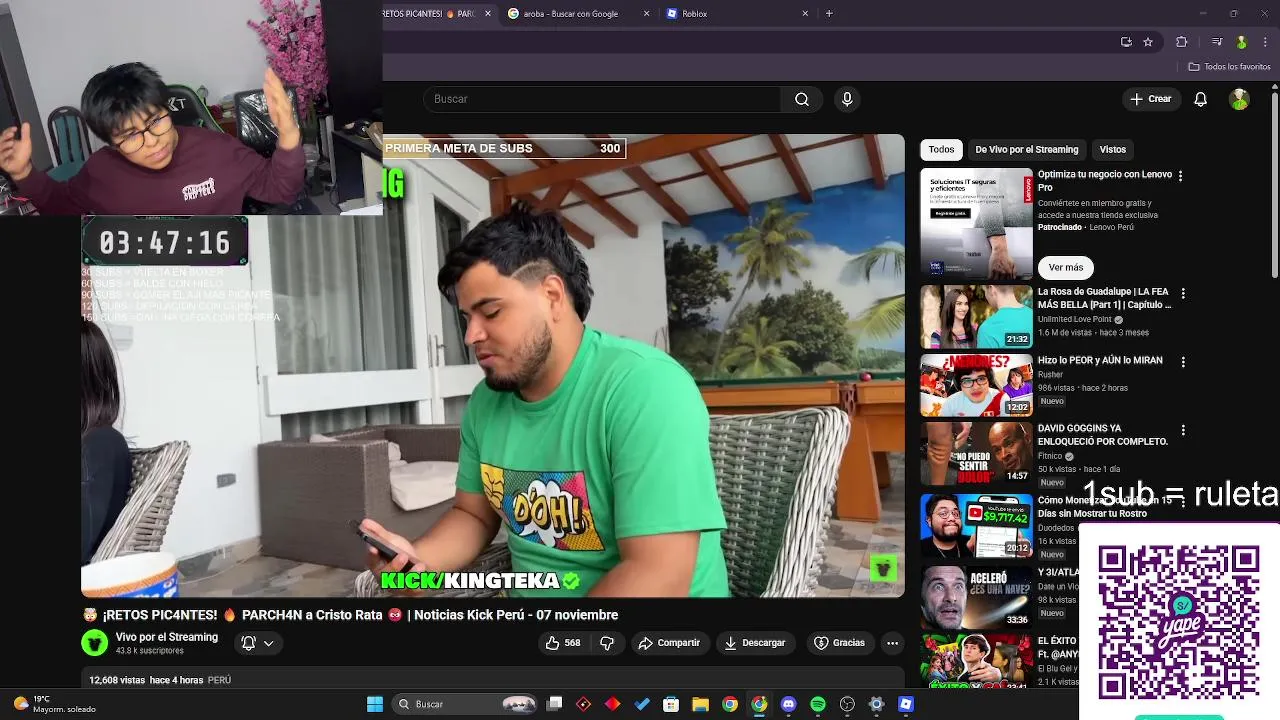The image size is (1280, 720).
Task: Open a new browser tab with plus
Action: click(x=829, y=14)
